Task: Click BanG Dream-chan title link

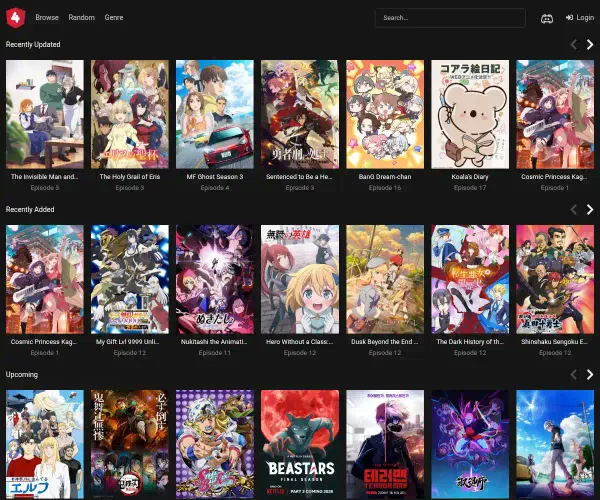Action: pyautogui.click(x=385, y=177)
